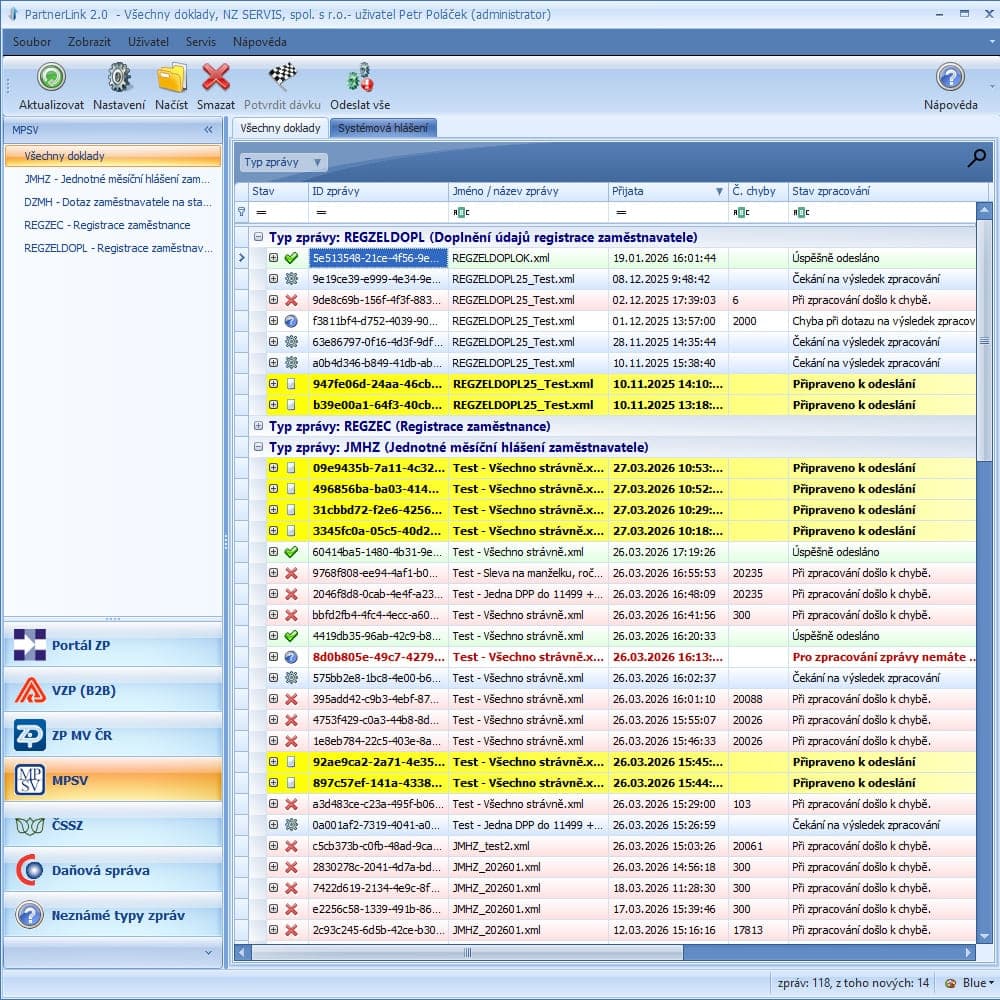Click the vertical scrollbar down arrow
The image size is (1000, 1000).
click(x=984, y=936)
